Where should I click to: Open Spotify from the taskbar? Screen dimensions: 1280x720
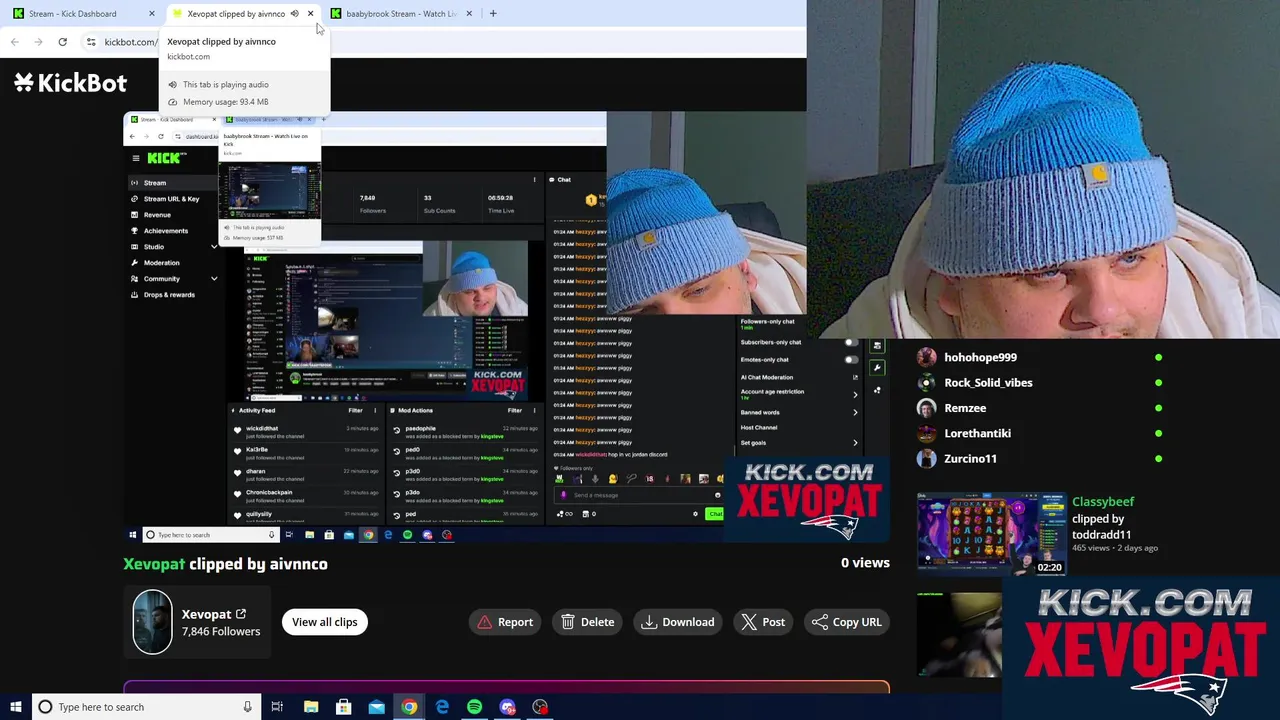pyautogui.click(x=474, y=707)
